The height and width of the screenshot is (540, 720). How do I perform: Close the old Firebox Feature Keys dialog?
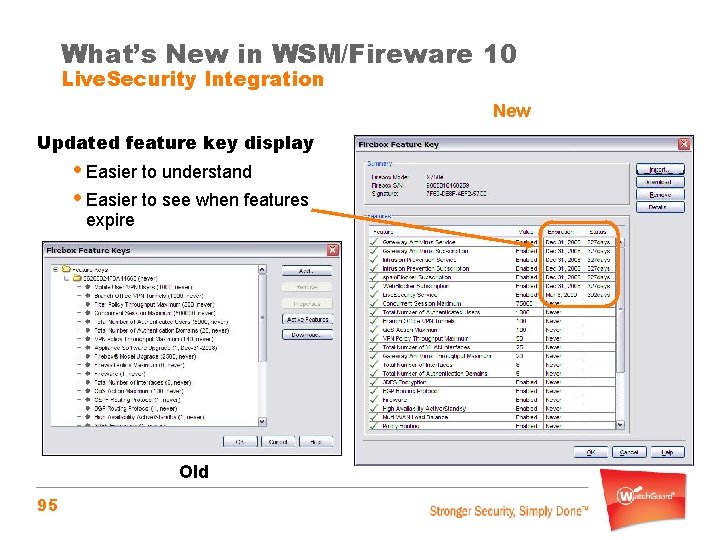pyautogui.click(x=333, y=250)
